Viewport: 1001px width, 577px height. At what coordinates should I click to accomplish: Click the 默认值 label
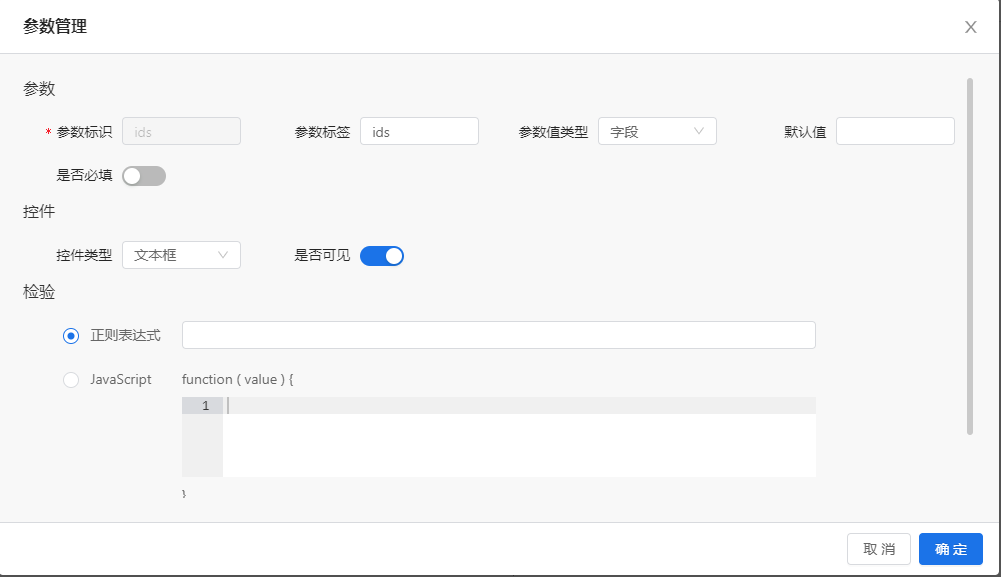pos(805,132)
